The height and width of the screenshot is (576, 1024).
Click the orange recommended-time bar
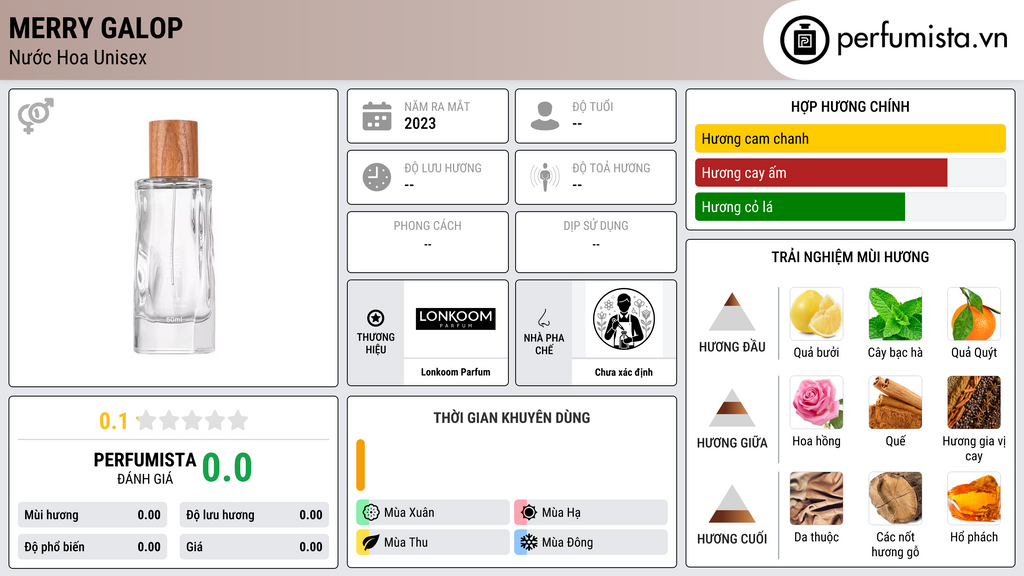(x=360, y=465)
